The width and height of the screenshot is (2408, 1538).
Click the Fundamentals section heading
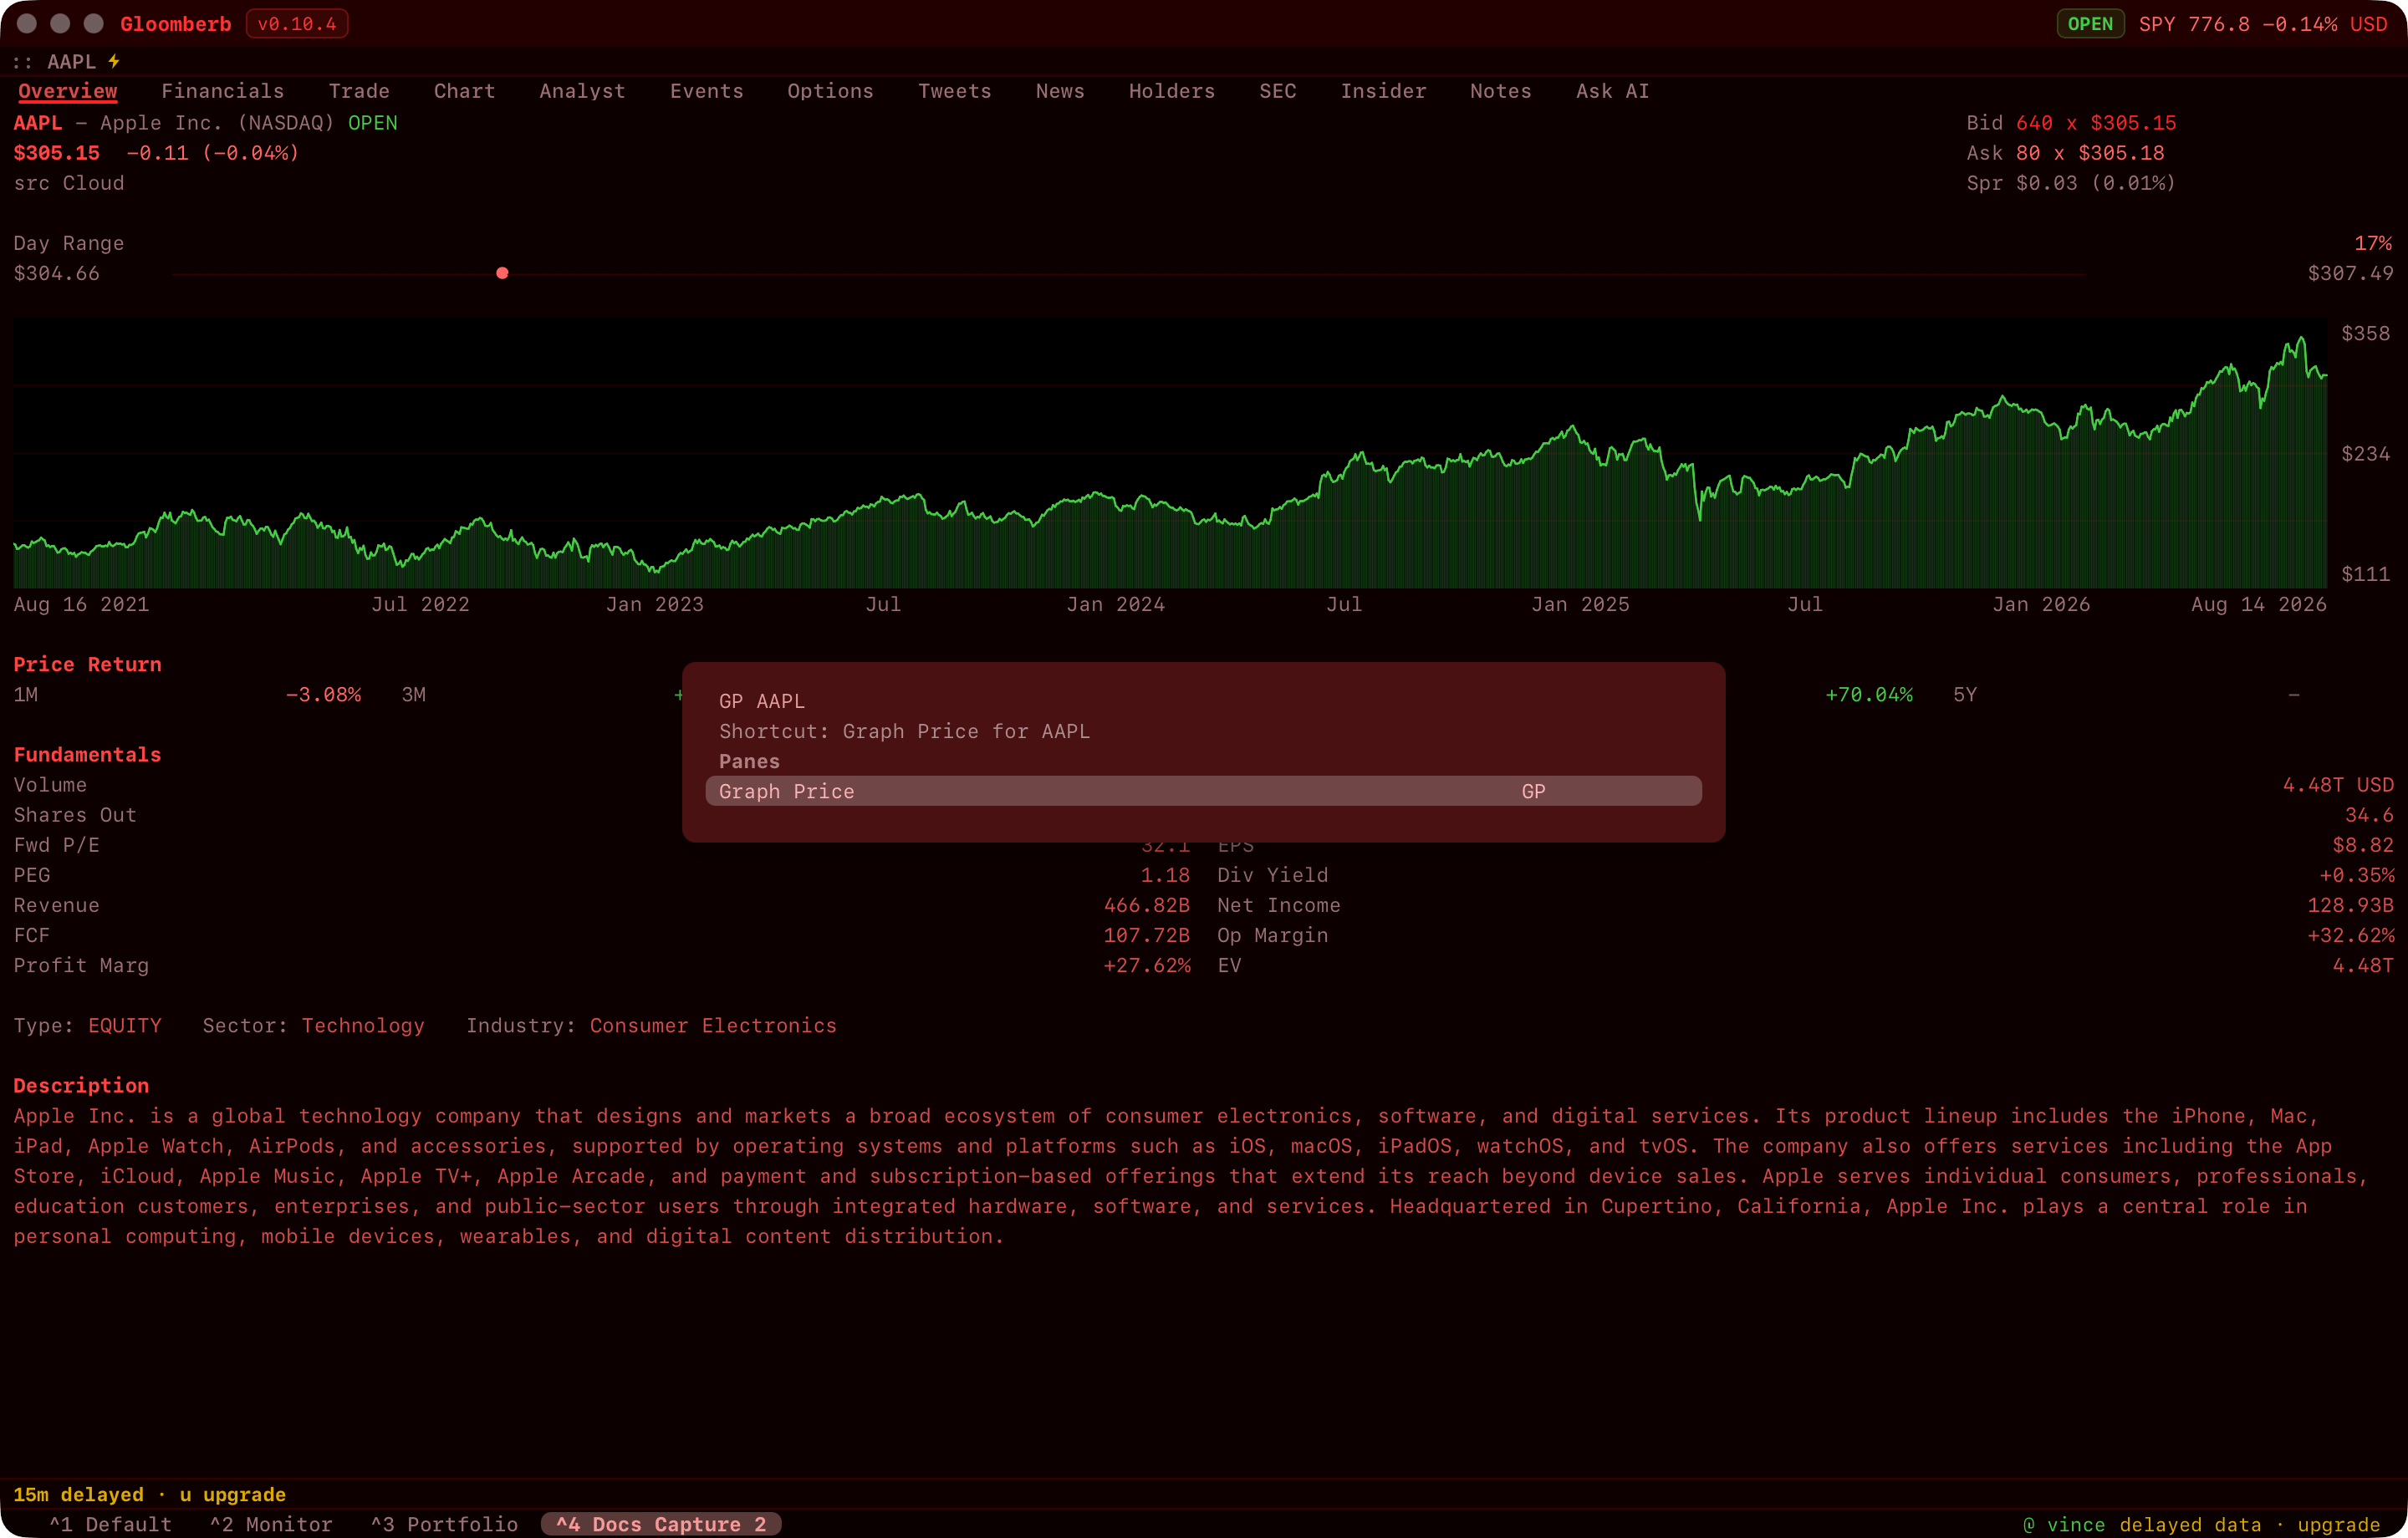pos(87,754)
